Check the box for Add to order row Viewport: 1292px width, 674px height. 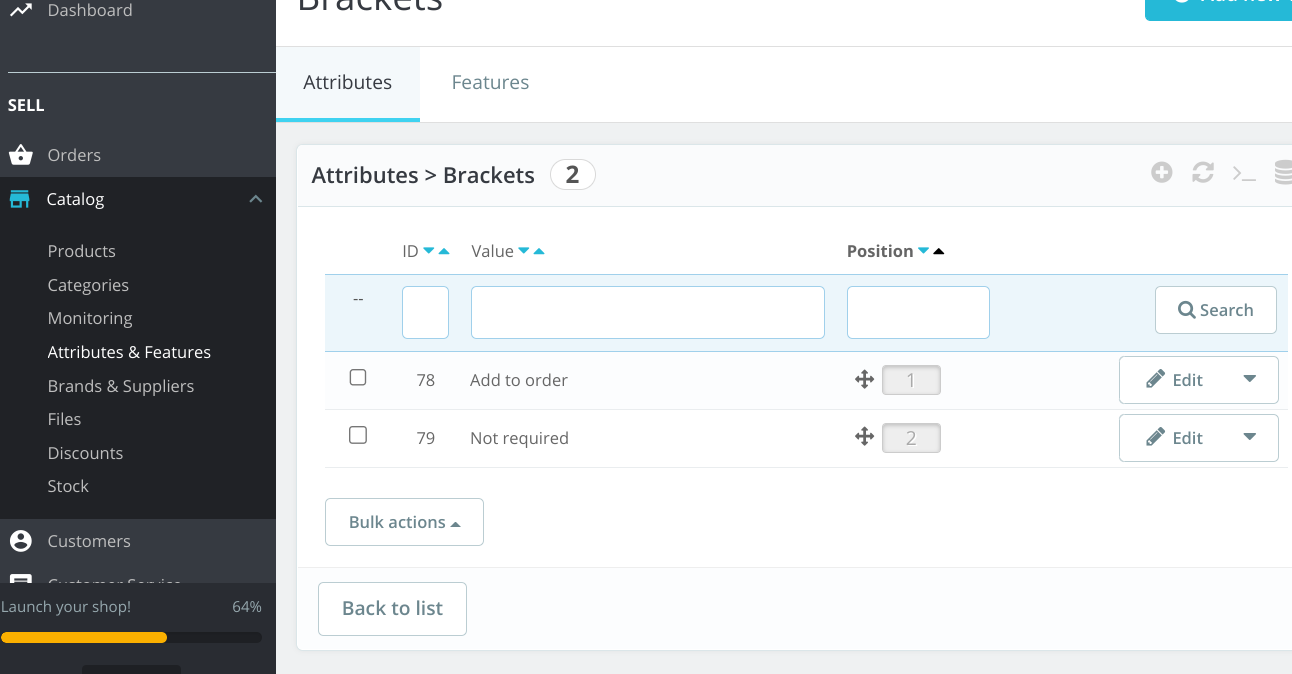[358, 378]
